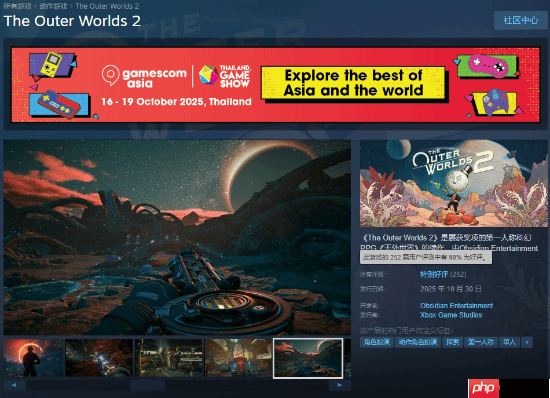Viewport: 550px width, 398px height.
Task: Select the 动作角色扮演 tag
Action: pyautogui.click(x=418, y=342)
